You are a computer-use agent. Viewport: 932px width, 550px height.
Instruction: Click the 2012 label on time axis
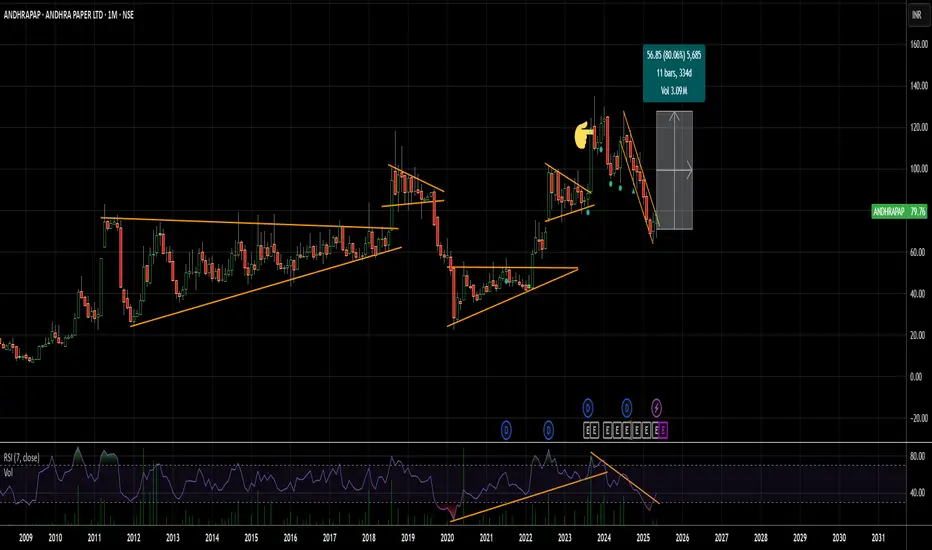(x=133, y=538)
